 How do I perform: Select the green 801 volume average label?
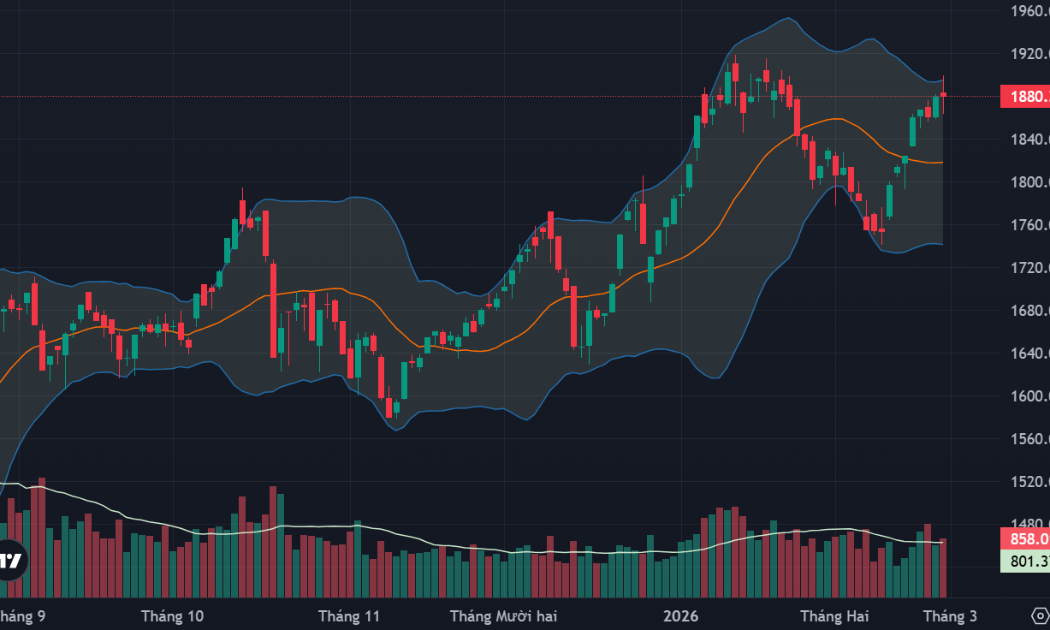click(x=1026, y=561)
